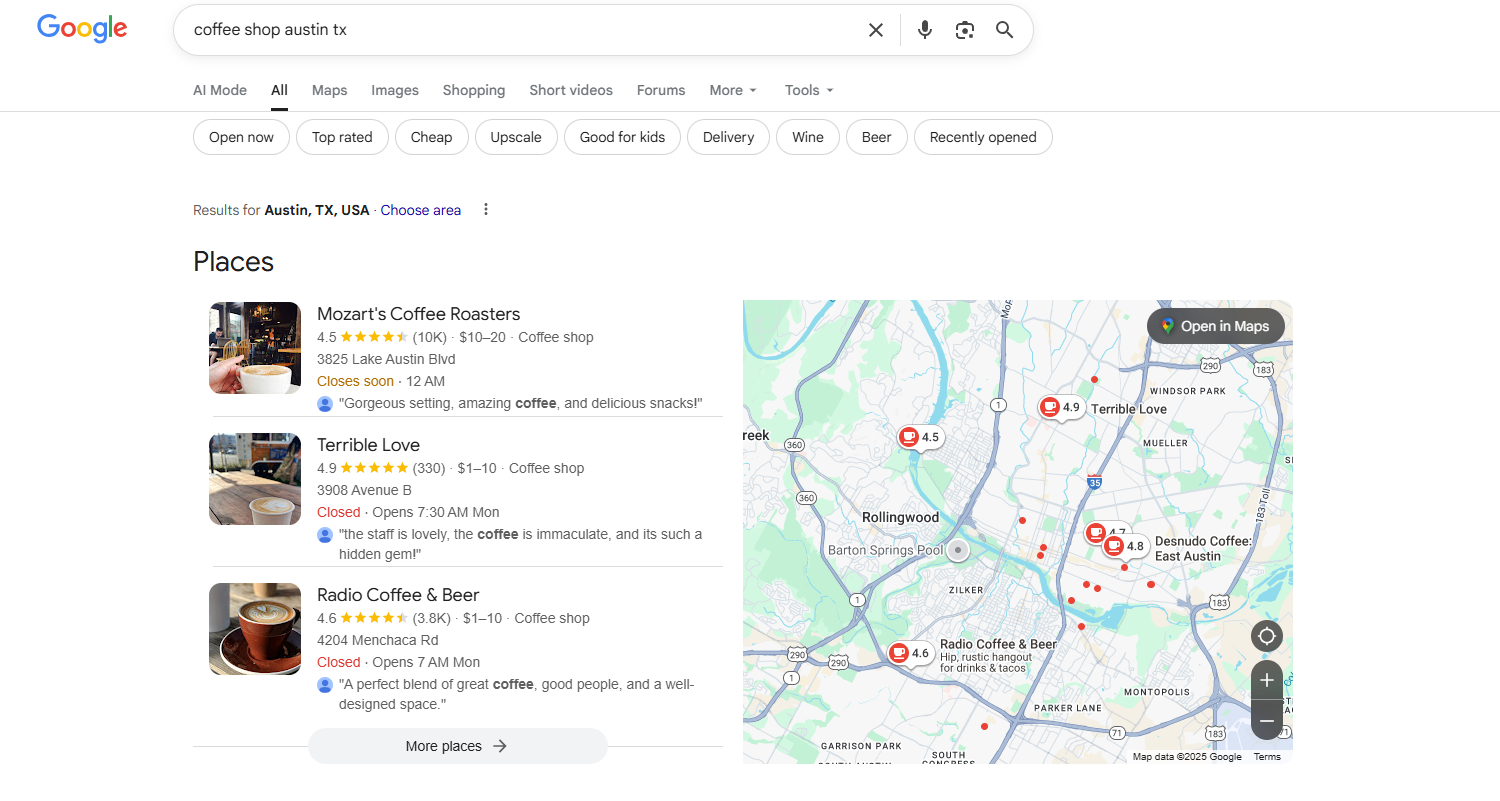
Task: Zoom out on the map
Action: coord(1266,719)
